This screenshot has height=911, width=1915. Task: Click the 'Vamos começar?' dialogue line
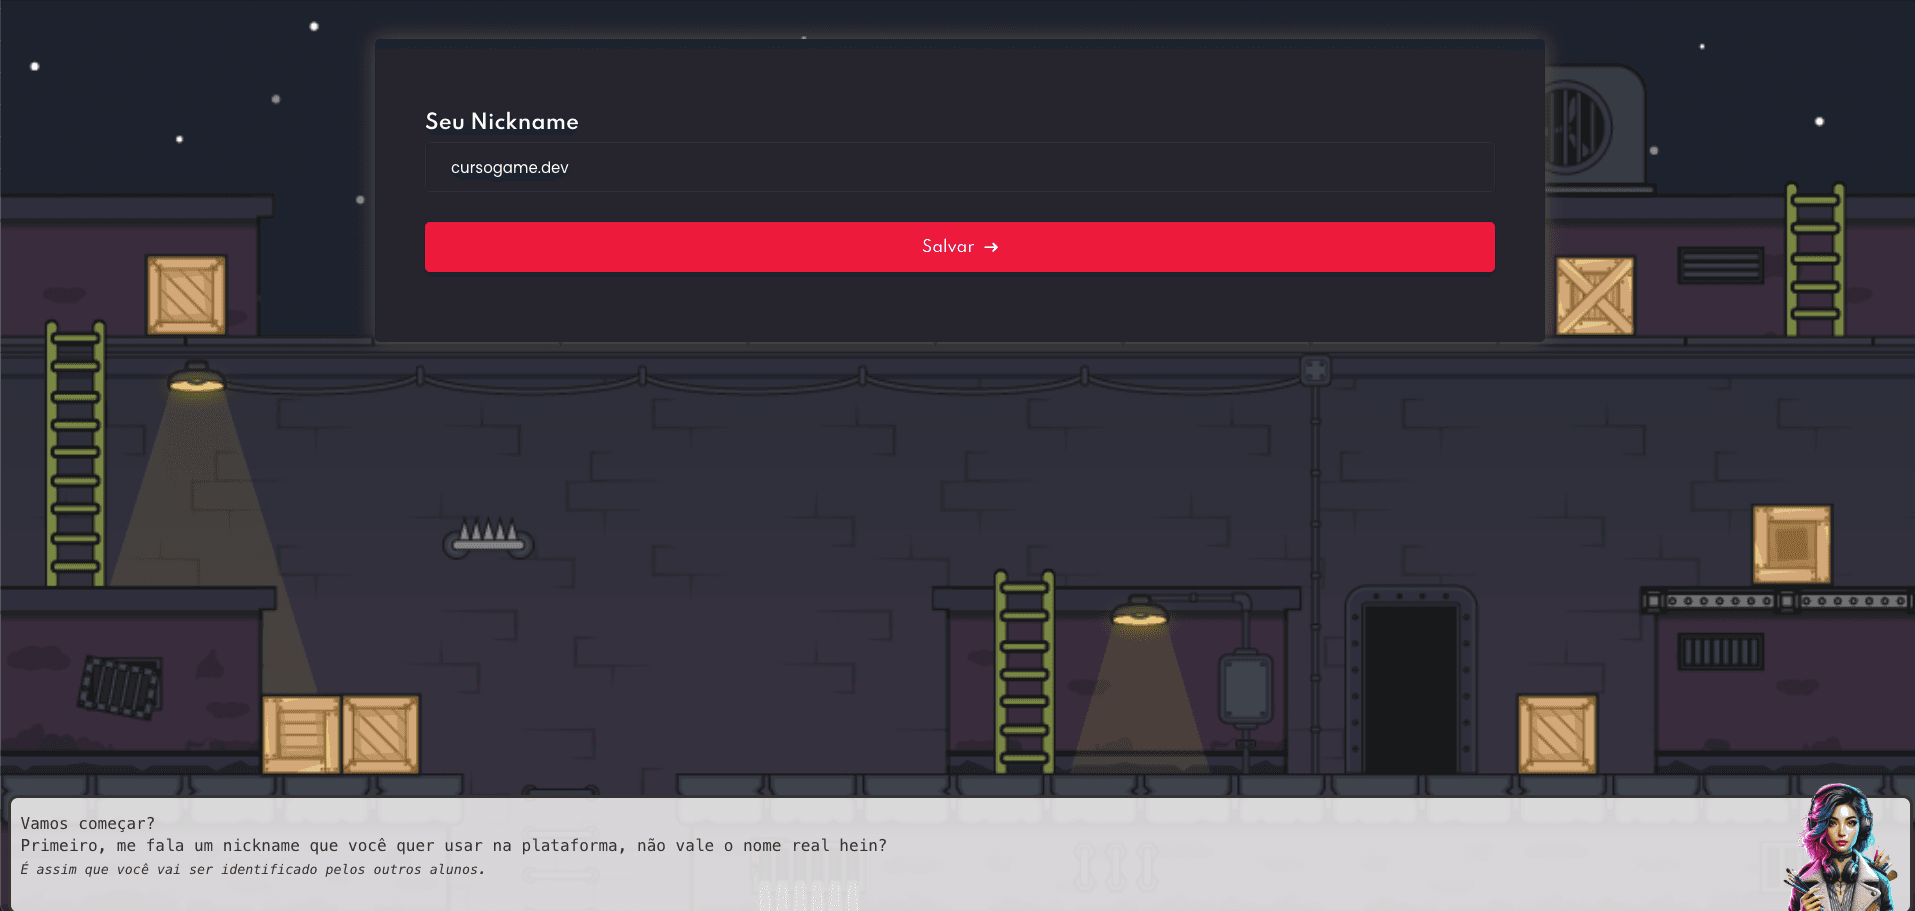[x=88, y=823]
